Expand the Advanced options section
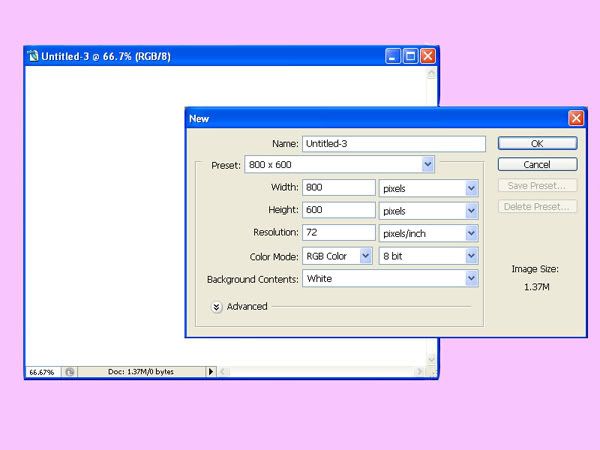Image resolution: width=600 pixels, height=450 pixels. (x=217, y=306)
